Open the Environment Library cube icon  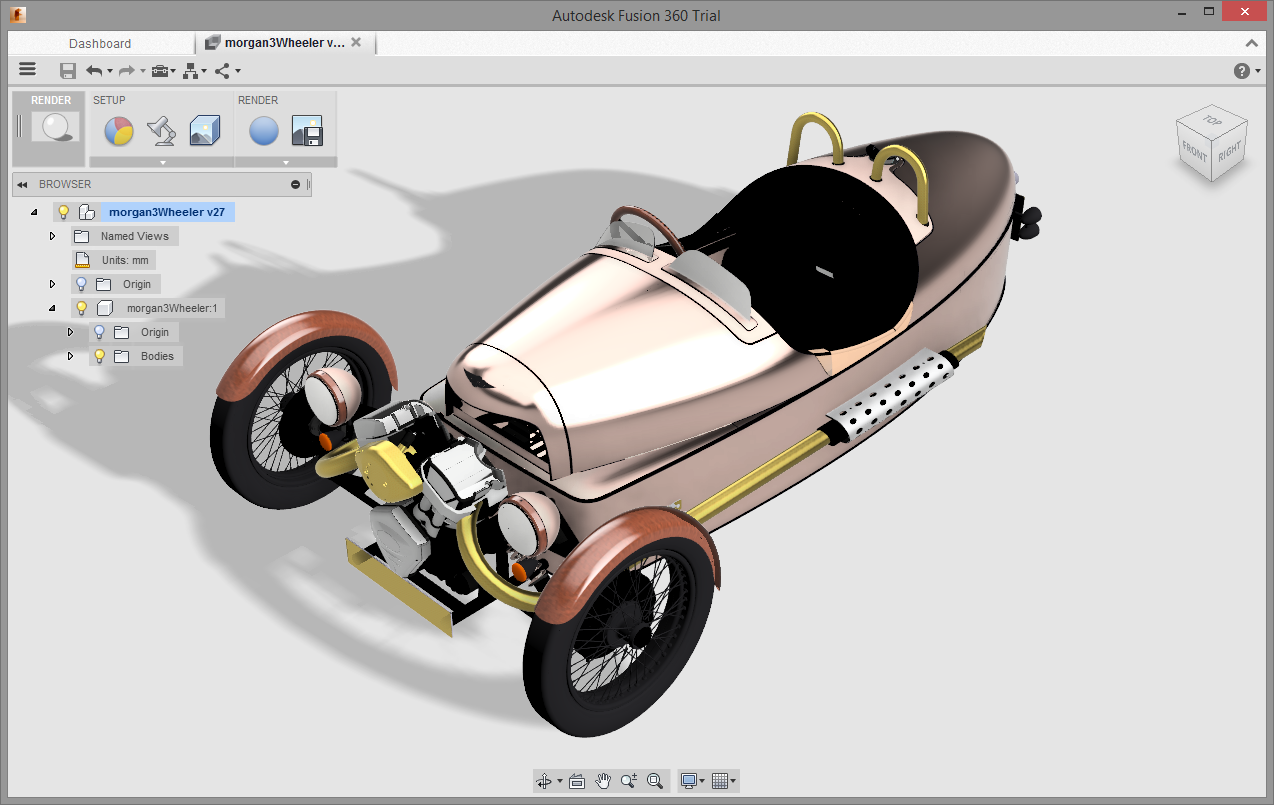[204, 131]
